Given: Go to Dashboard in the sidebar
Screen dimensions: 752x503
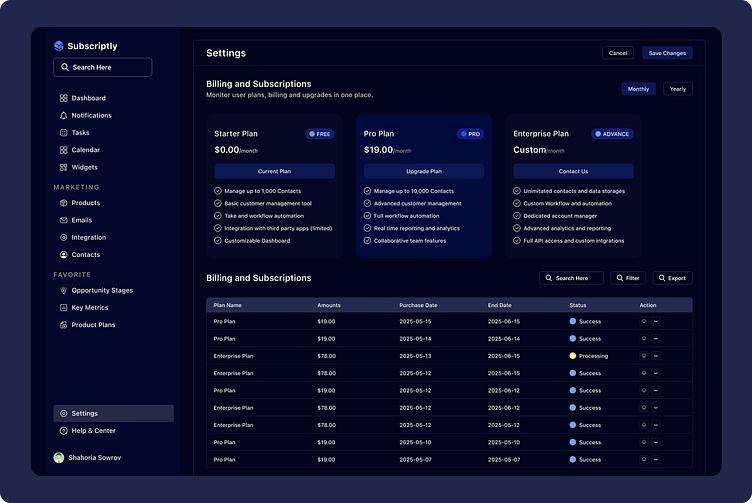Looking at the screenshot, I should tap(88, 98).
